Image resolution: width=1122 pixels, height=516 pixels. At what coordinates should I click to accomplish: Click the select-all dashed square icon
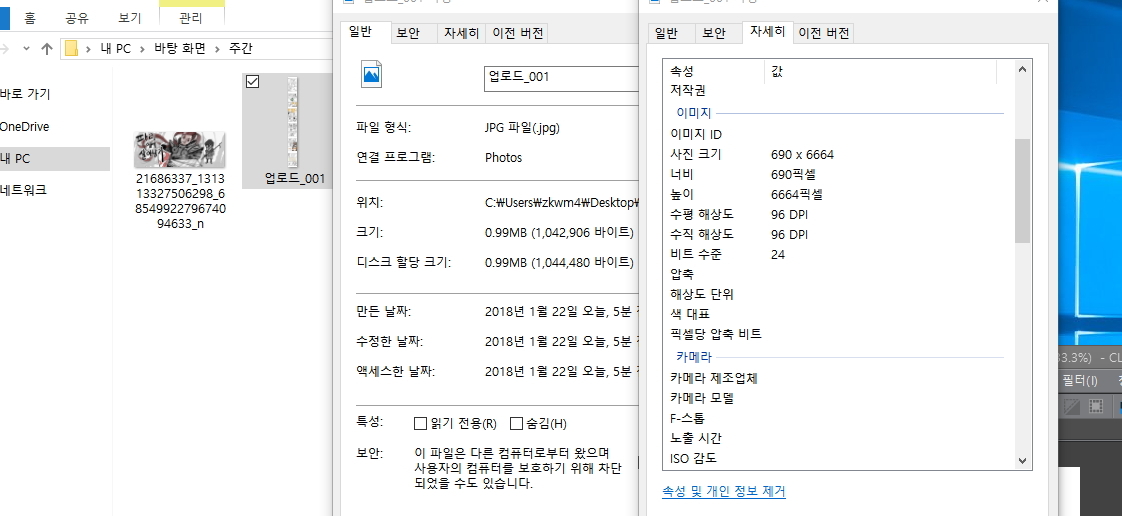coord(1095,406)
